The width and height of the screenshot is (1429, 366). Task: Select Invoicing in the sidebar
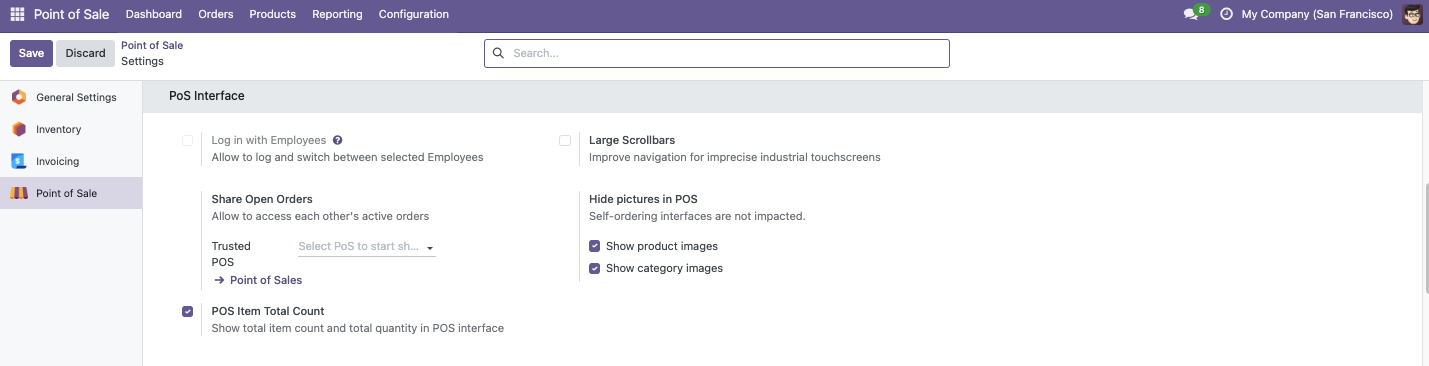[71, 161]
